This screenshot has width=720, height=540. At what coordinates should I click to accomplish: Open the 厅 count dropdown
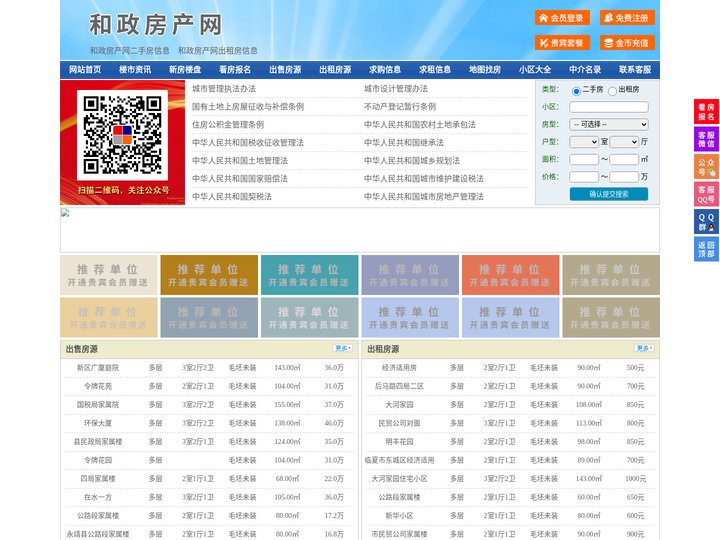624,142
